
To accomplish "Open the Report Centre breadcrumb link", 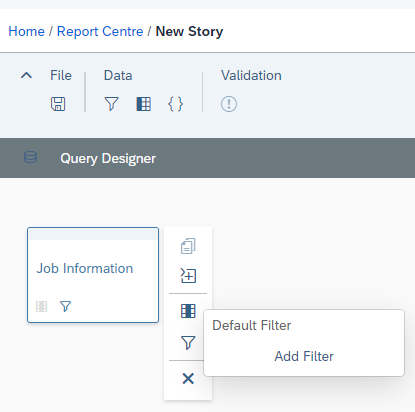I will pyautogui.click(x=100, y=31).
